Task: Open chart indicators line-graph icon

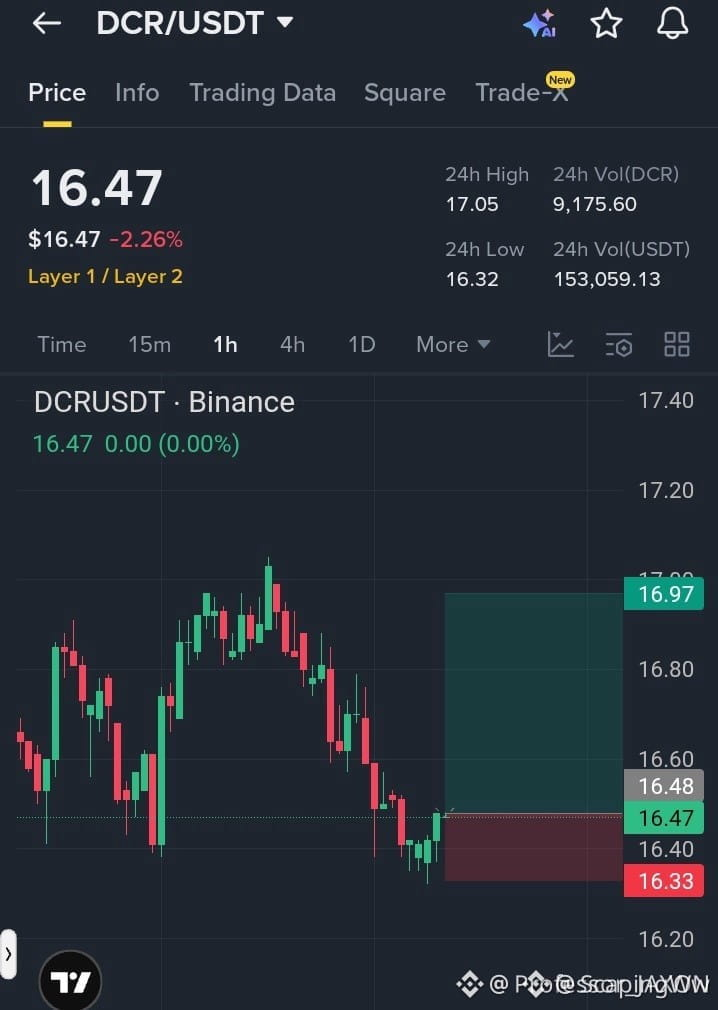Action: click(x=560, y=345)
